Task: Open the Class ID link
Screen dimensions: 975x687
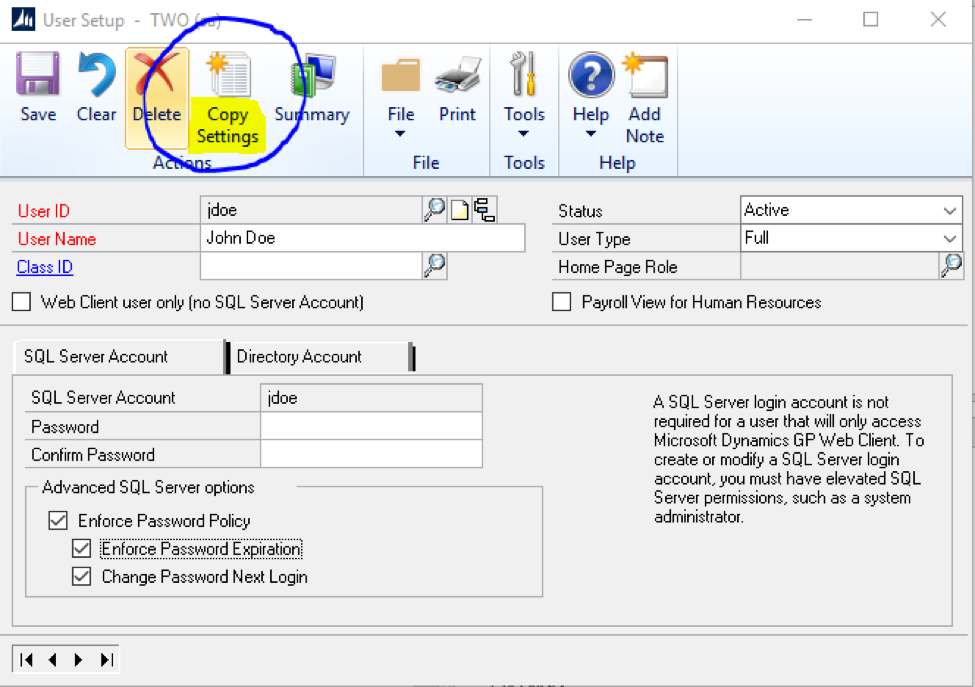Action: (44, 267)
